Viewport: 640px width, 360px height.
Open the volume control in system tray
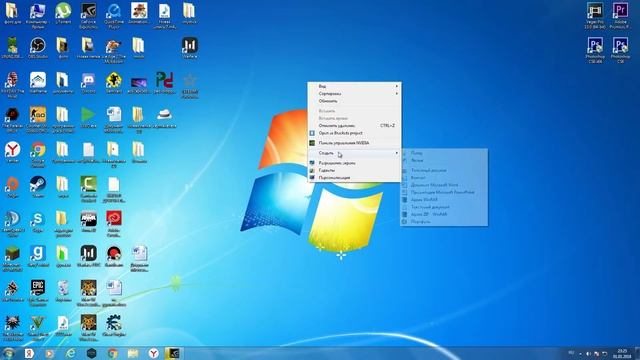coord(589,353)
